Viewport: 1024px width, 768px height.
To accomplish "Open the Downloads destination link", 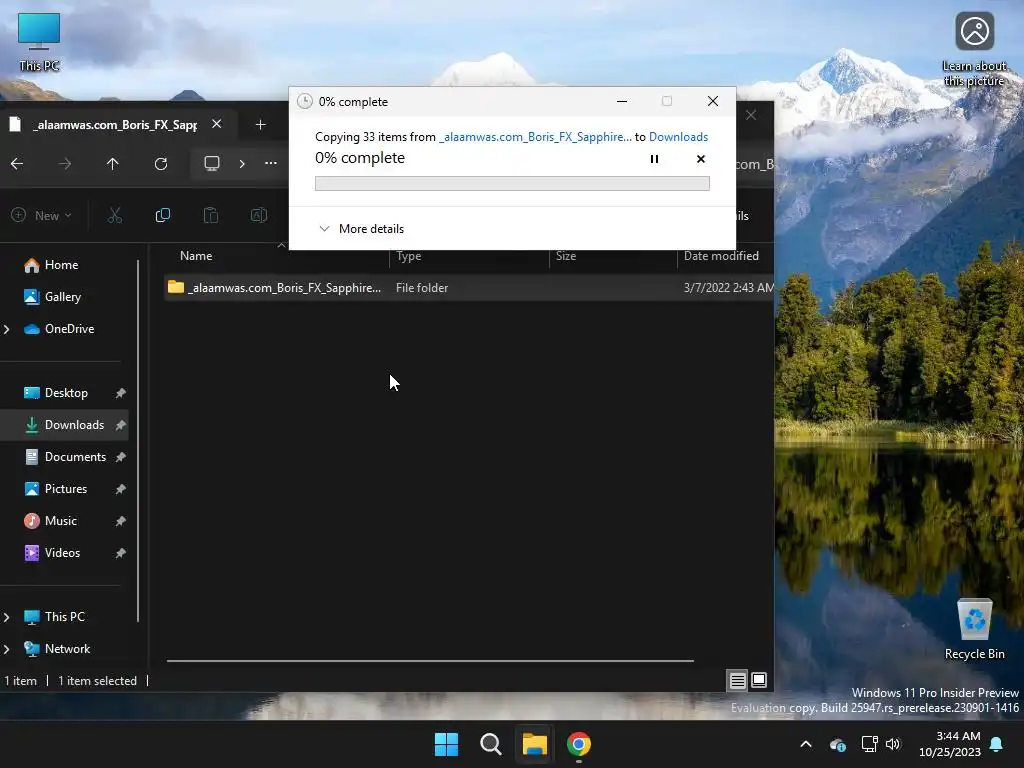I will (678, 136).
